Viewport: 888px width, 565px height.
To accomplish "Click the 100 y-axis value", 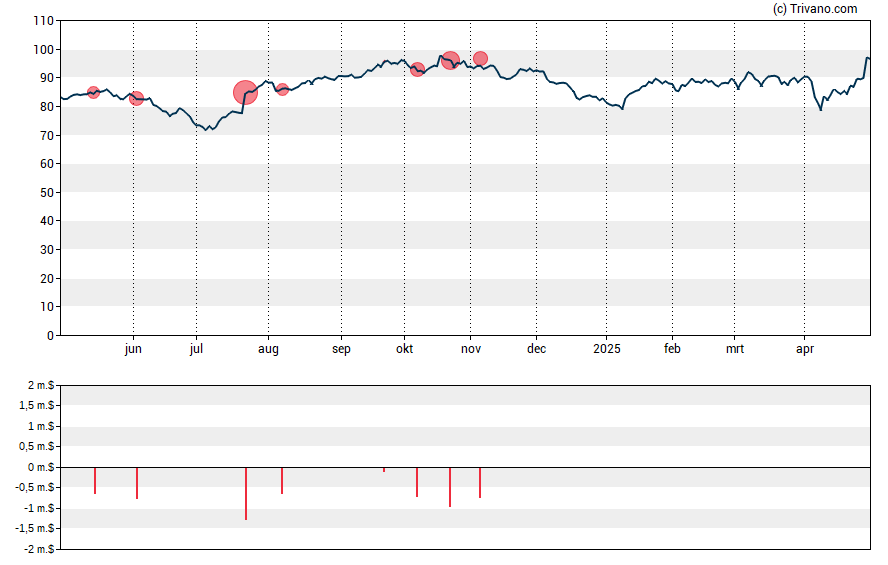I will pyautogui.click(x=44, y=50).
